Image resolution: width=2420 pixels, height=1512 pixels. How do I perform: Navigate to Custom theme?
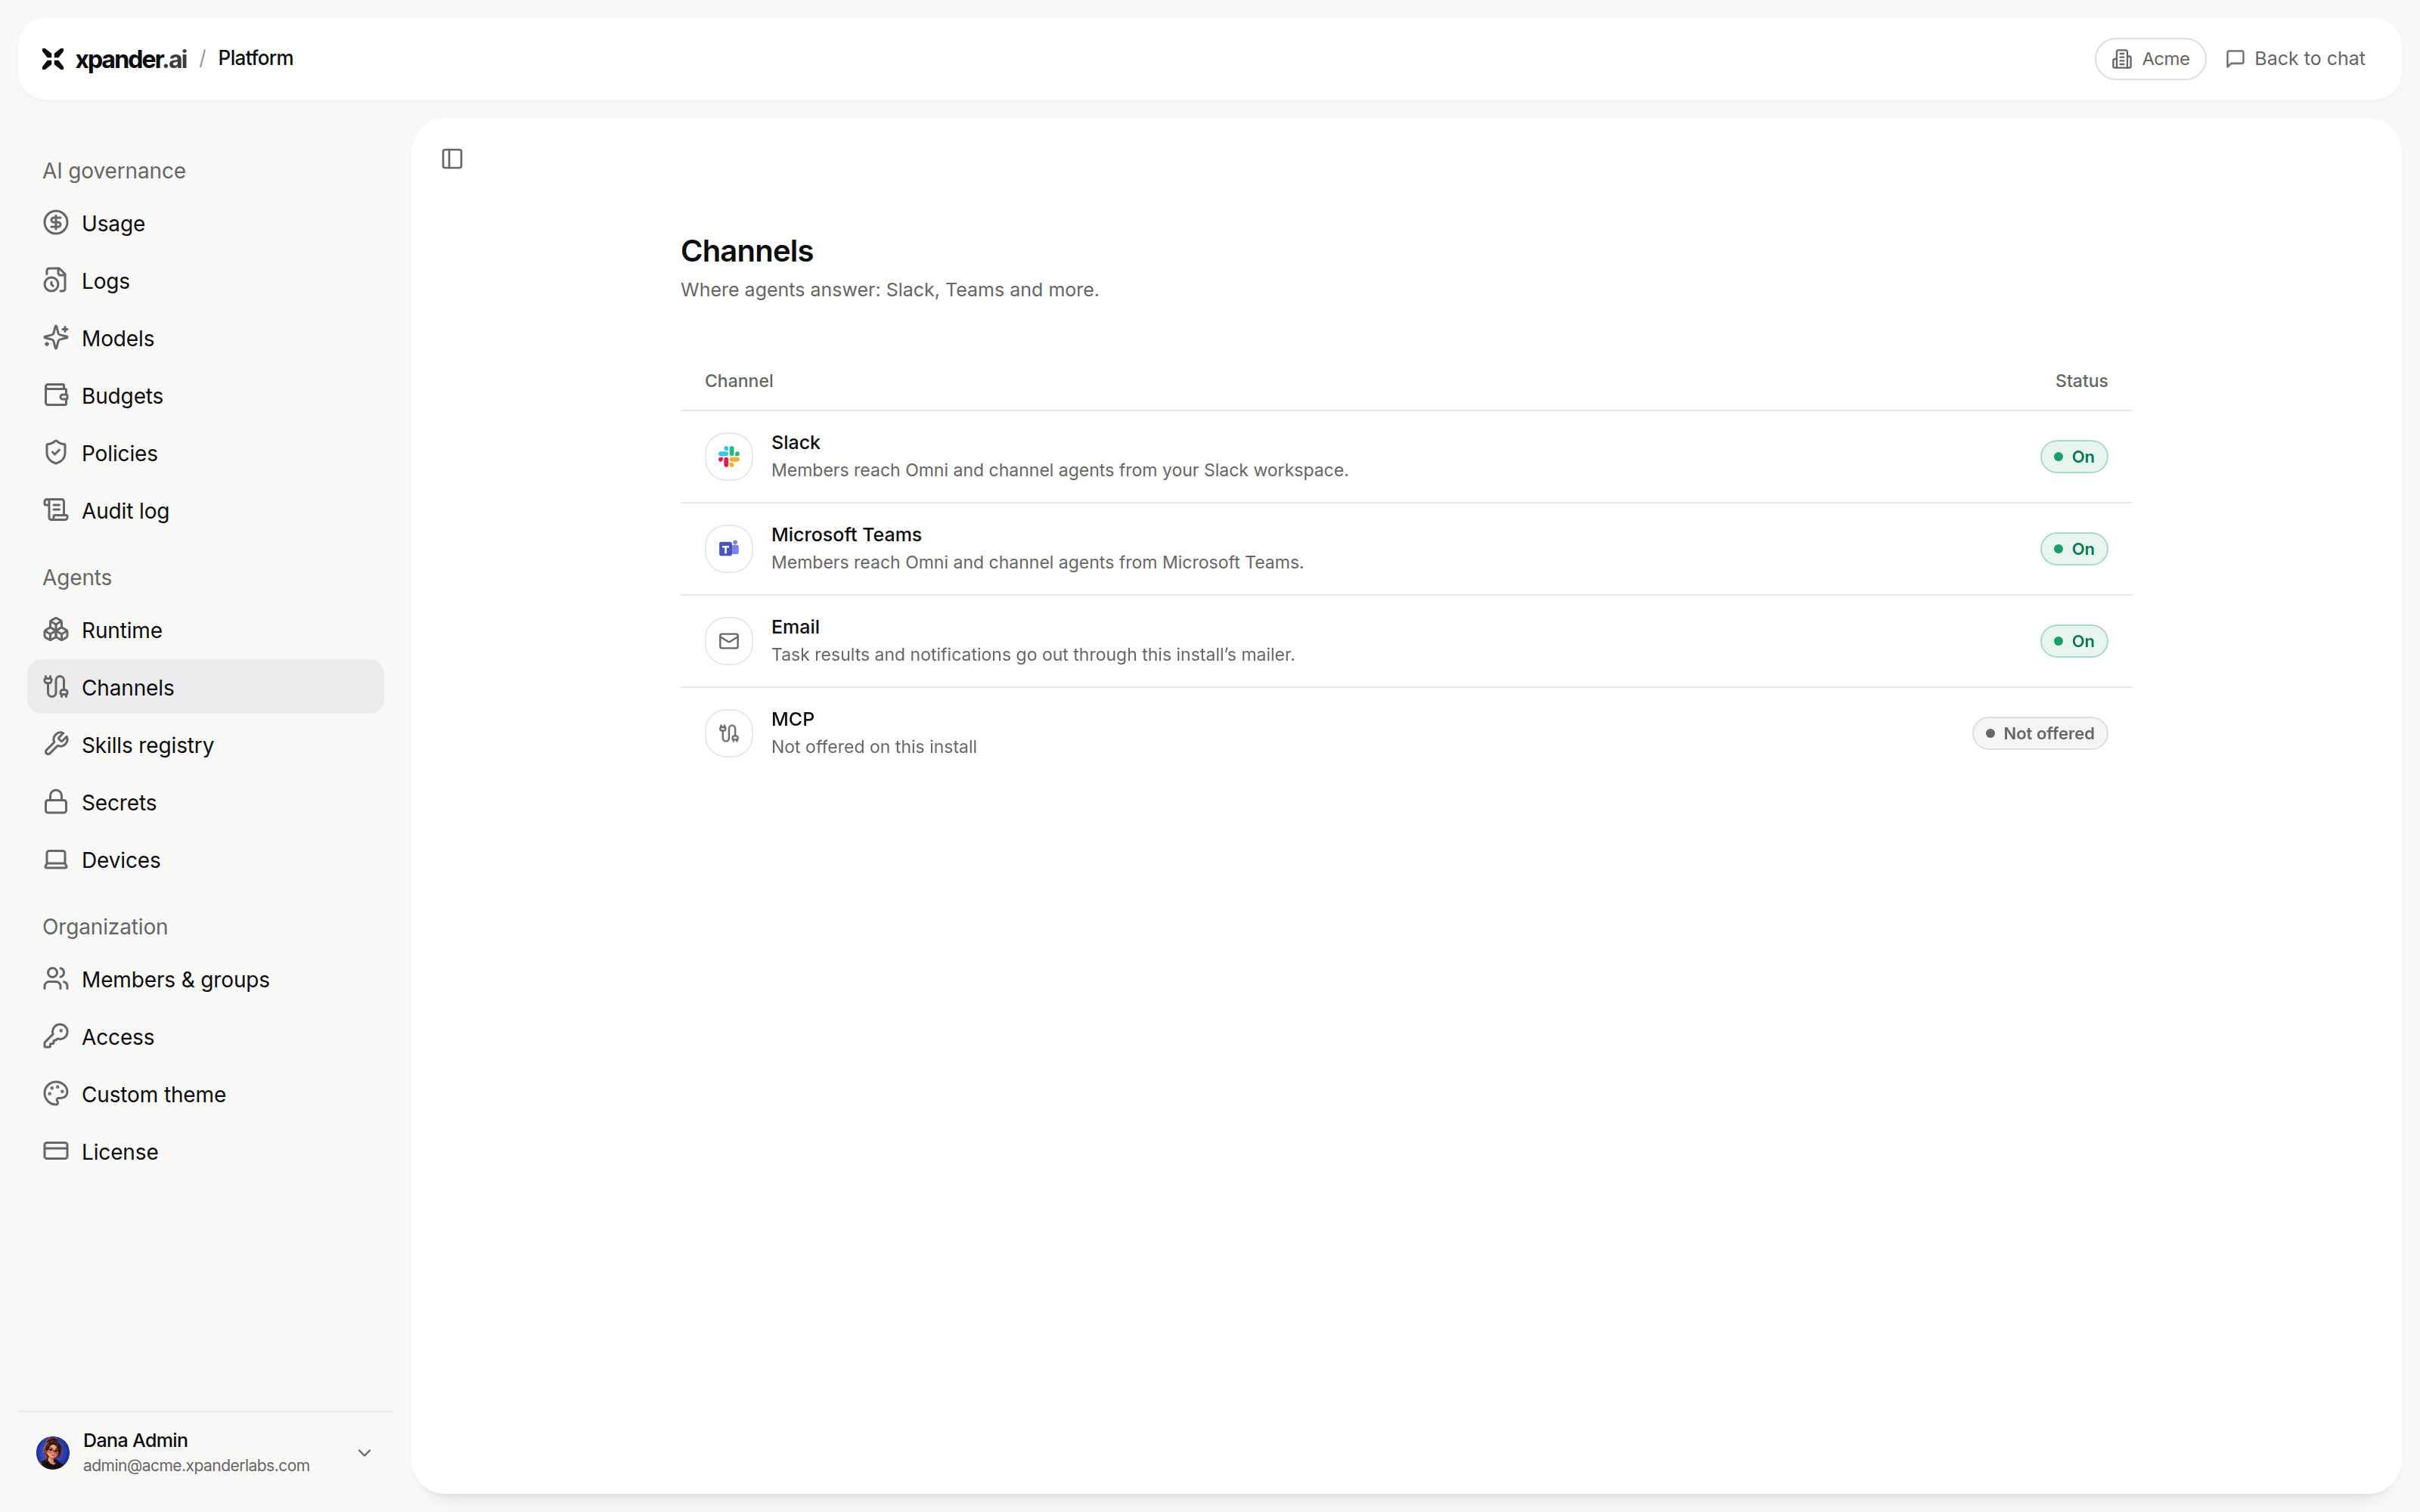[x=206, y=1094]
